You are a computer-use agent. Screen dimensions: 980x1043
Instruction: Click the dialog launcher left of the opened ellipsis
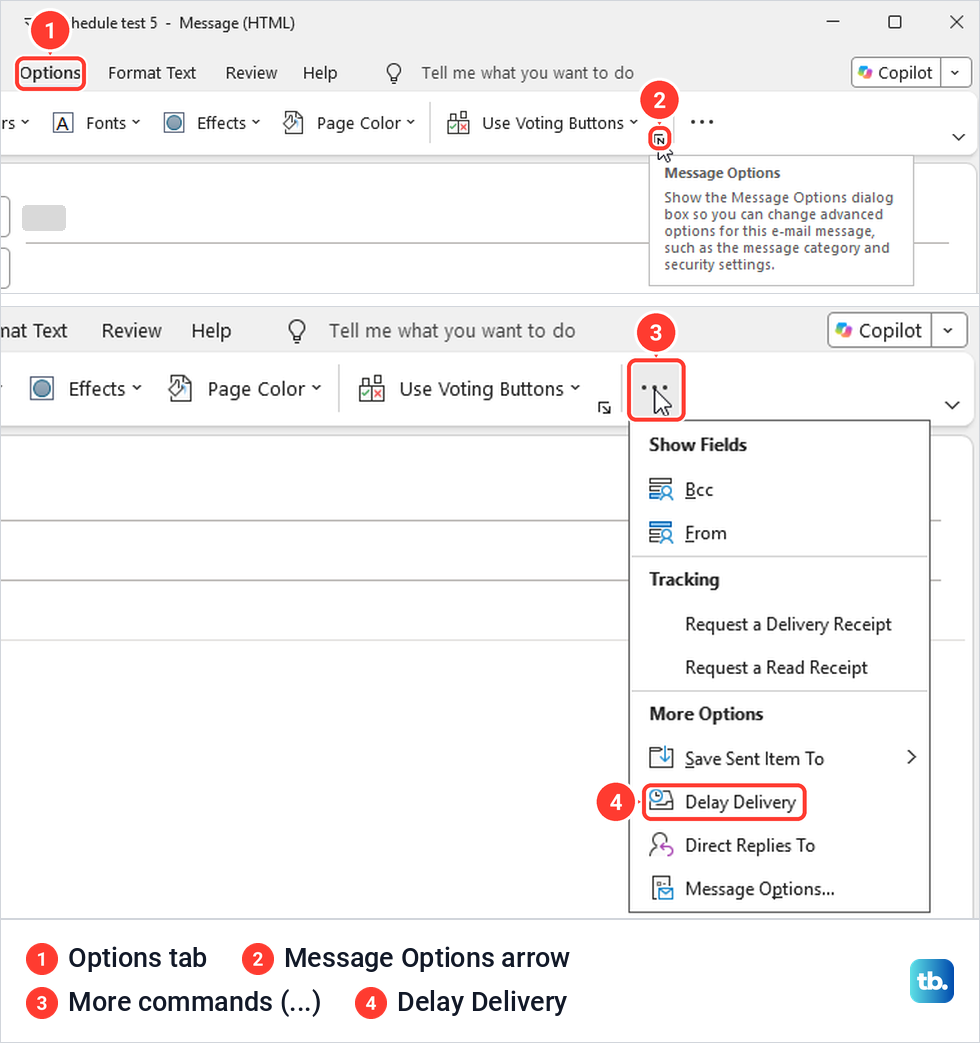coord(604,408)
